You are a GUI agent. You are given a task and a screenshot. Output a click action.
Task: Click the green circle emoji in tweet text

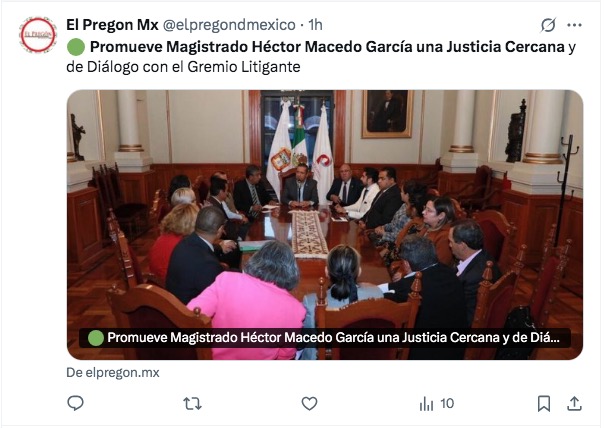(x=76, y=47)
